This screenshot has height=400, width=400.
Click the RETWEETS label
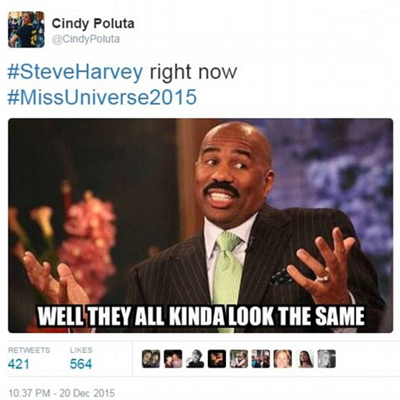tap(29, 350)
